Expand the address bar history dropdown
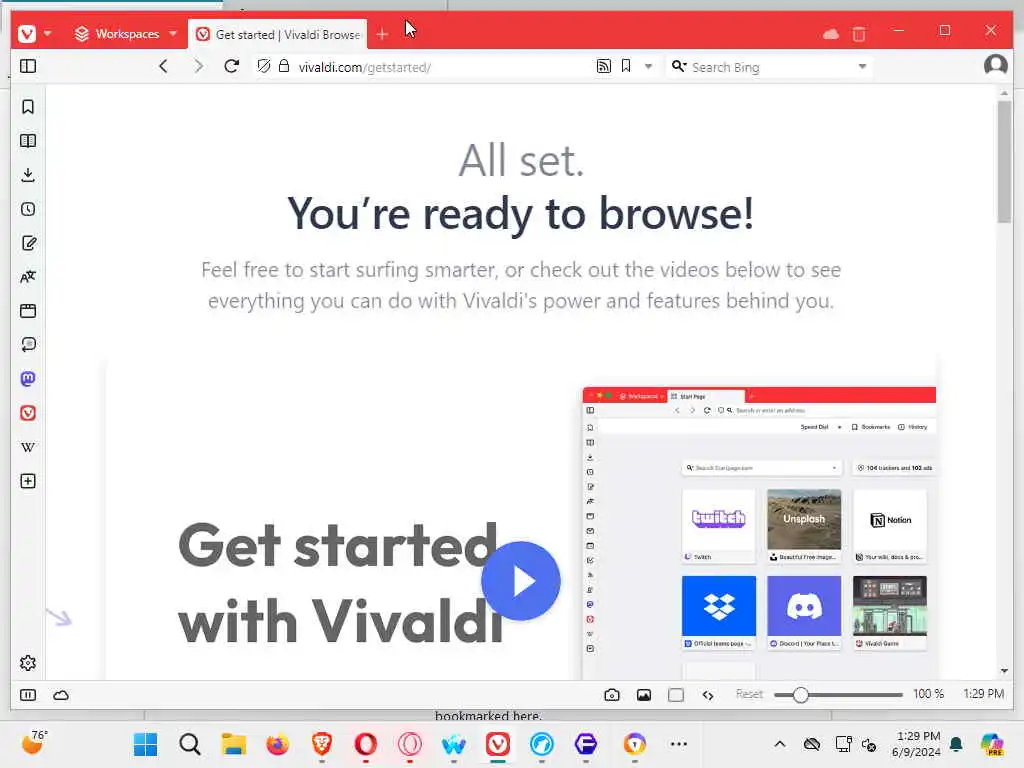 tap(648, 66)
